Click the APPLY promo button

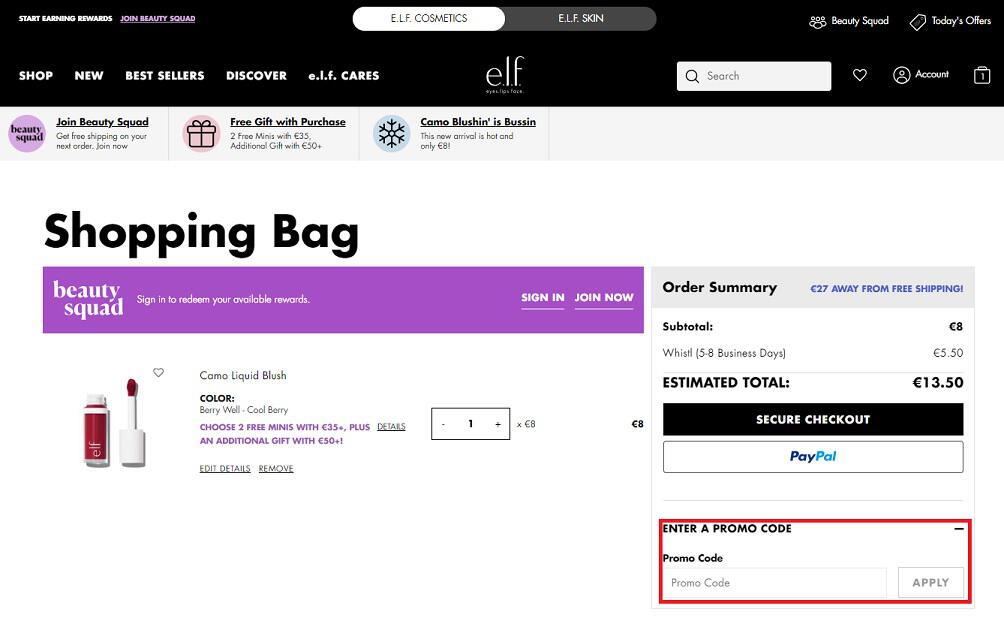coord(930,582)
